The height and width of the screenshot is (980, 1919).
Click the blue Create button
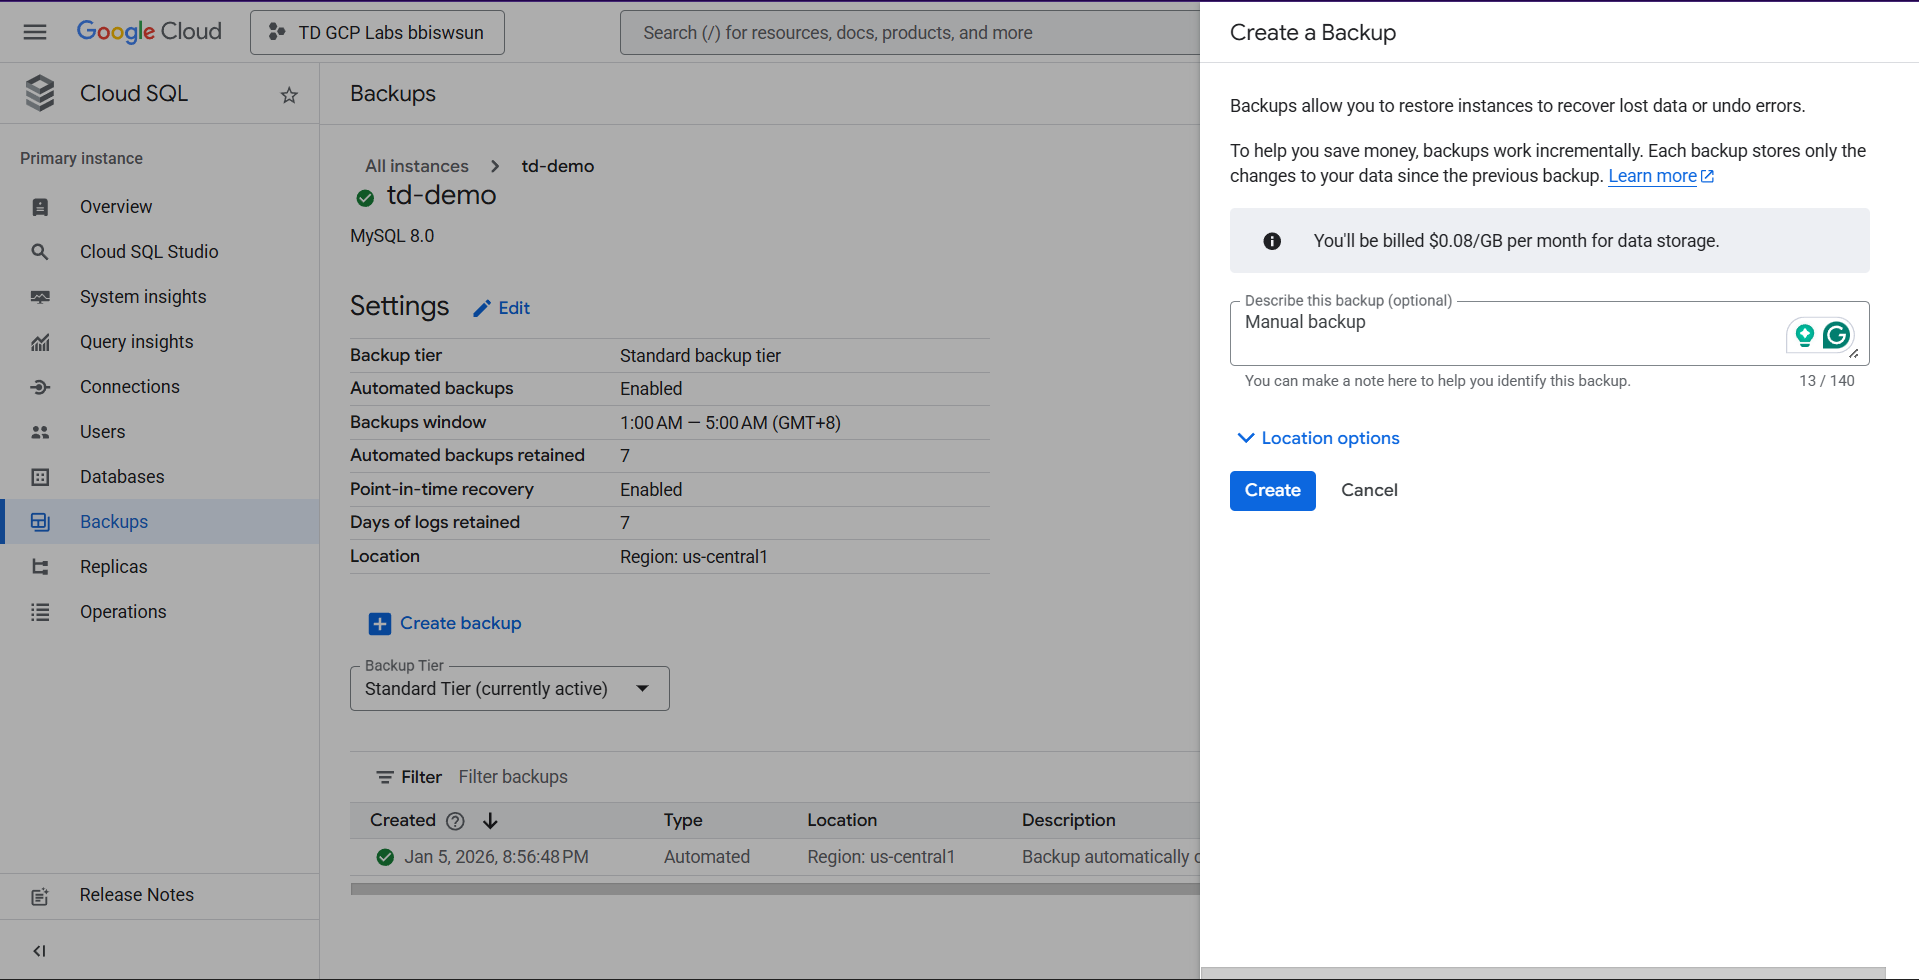(x=1272, y=491)
